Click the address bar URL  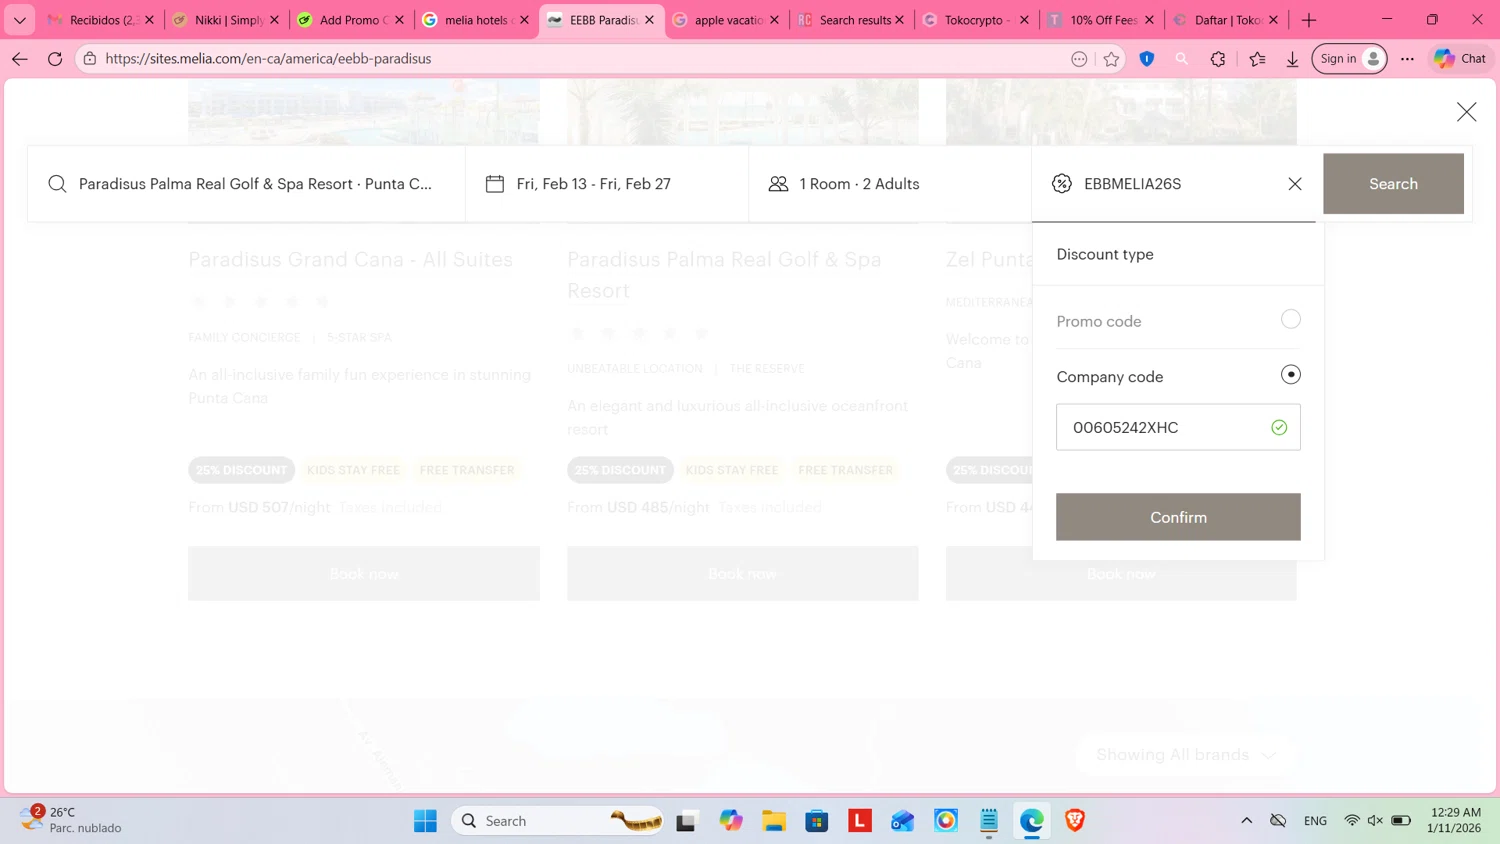click(x=268, y=59)
